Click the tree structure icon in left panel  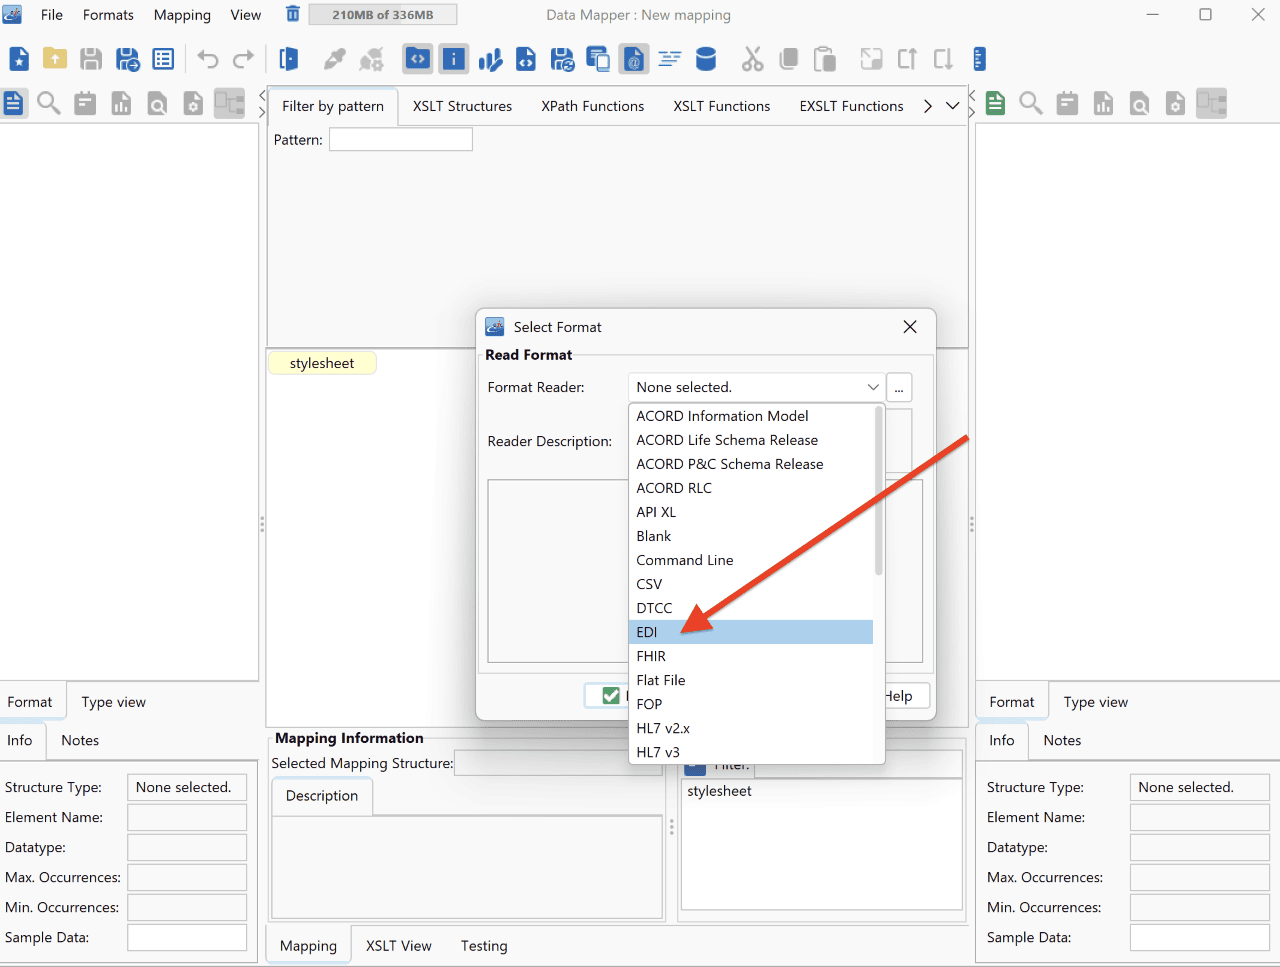tap(229, 103)
